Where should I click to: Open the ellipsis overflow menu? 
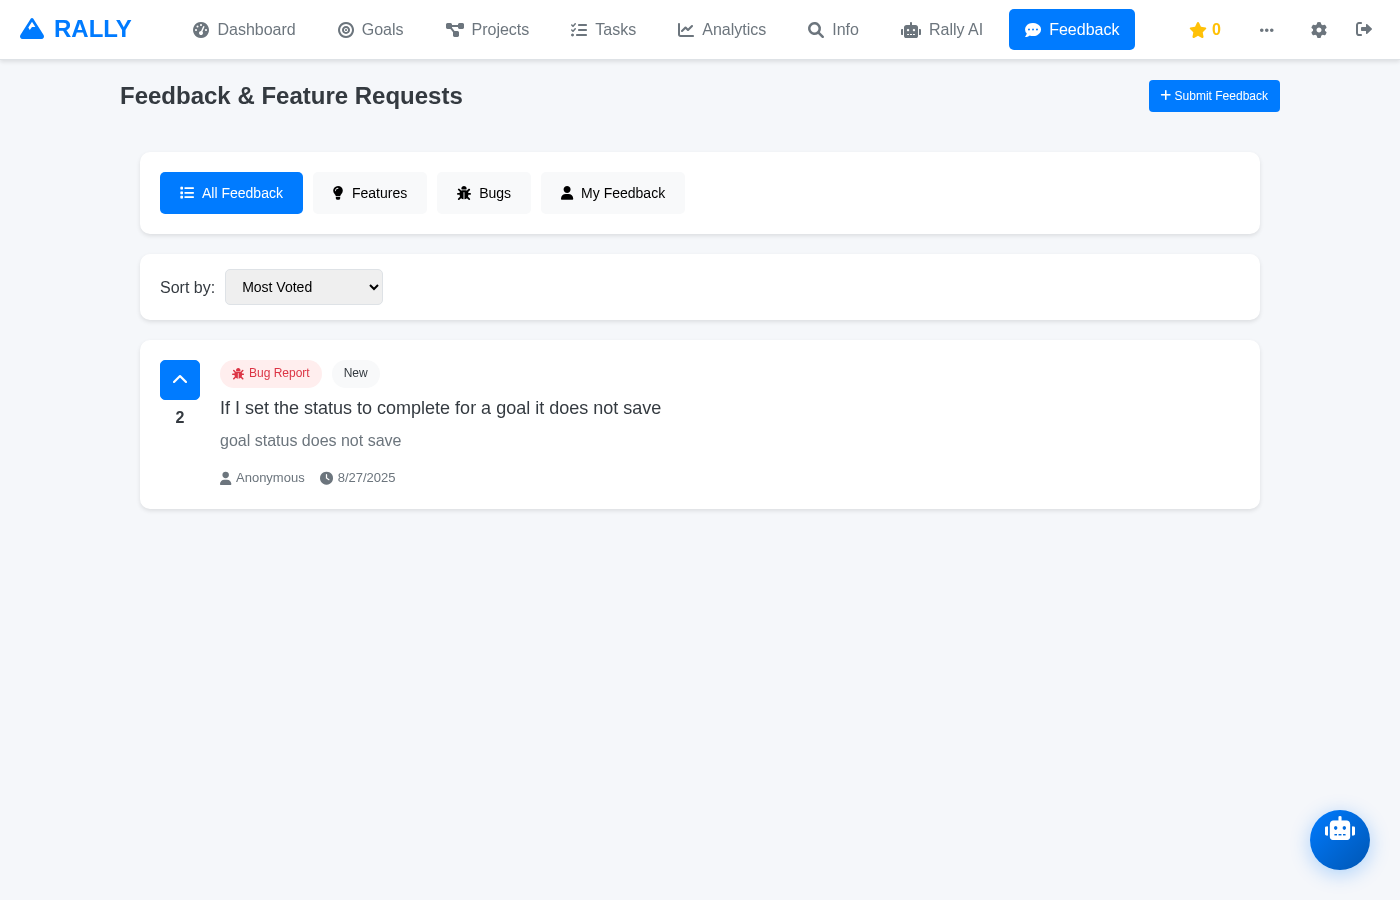(x=1266, y=29)
